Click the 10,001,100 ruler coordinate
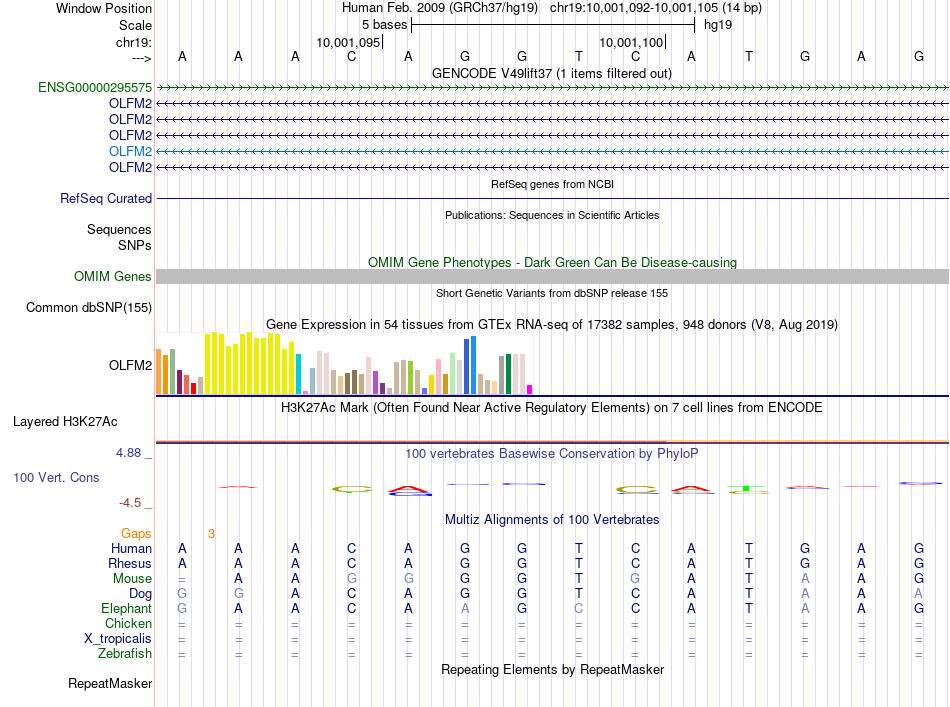Screen dimensions: 950x707 (x=631, y=42)
